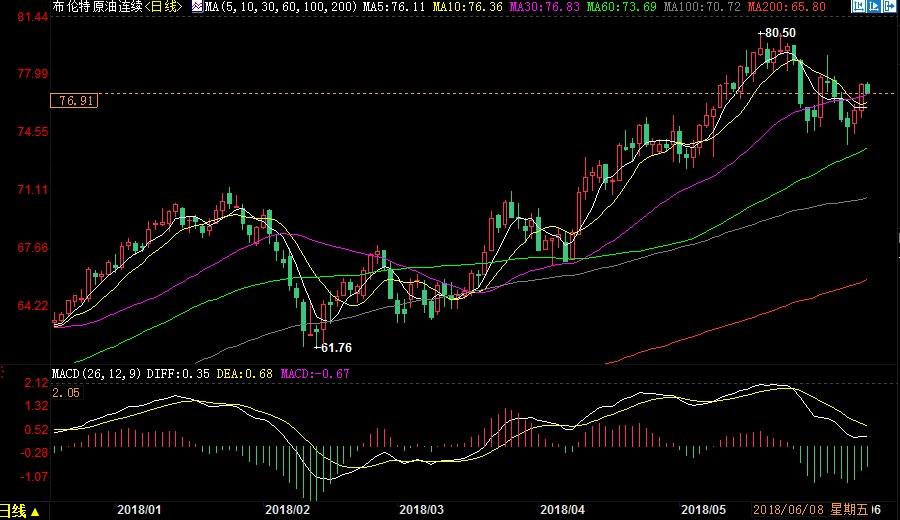Click the red 2018/06/08 date label

(788, 510)
